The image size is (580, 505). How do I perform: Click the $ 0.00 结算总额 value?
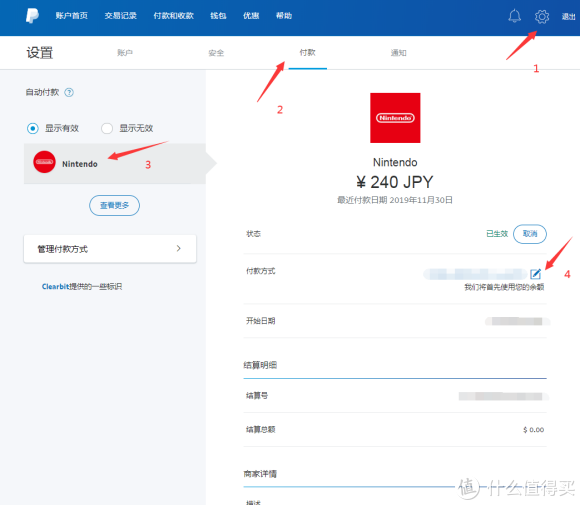pyautogui.click(x=533, y=430)
